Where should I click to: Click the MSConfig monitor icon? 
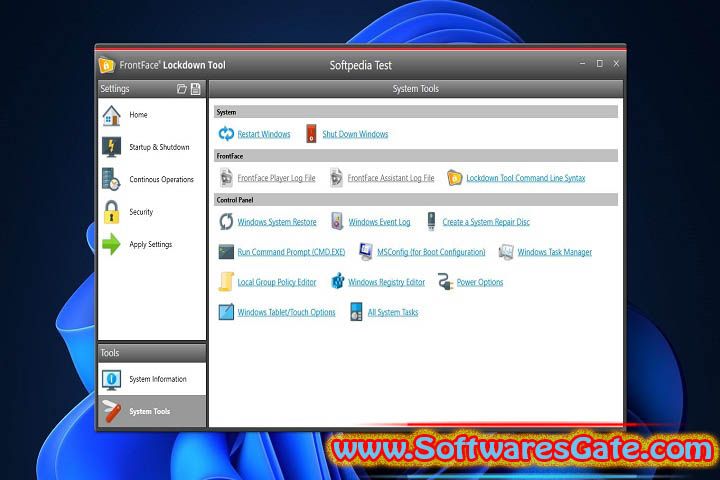pyautogui.click(x=366, y=252)
